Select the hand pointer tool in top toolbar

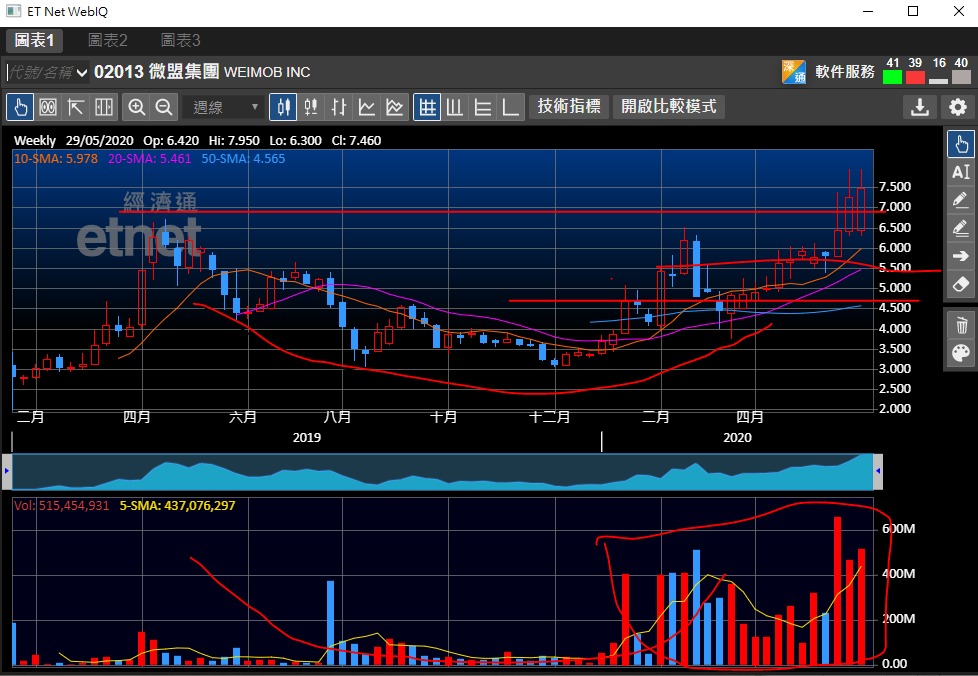coord(20,107)
